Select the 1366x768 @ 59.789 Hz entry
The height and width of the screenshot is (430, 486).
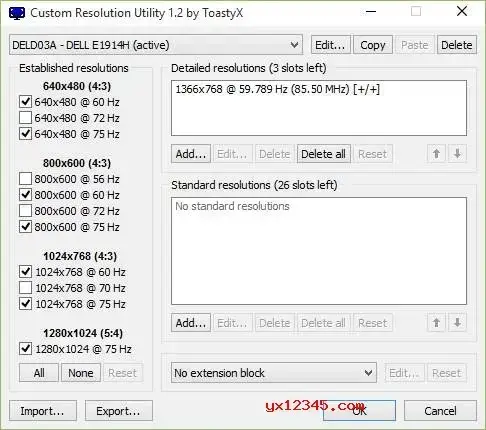[x=277, y=89]
